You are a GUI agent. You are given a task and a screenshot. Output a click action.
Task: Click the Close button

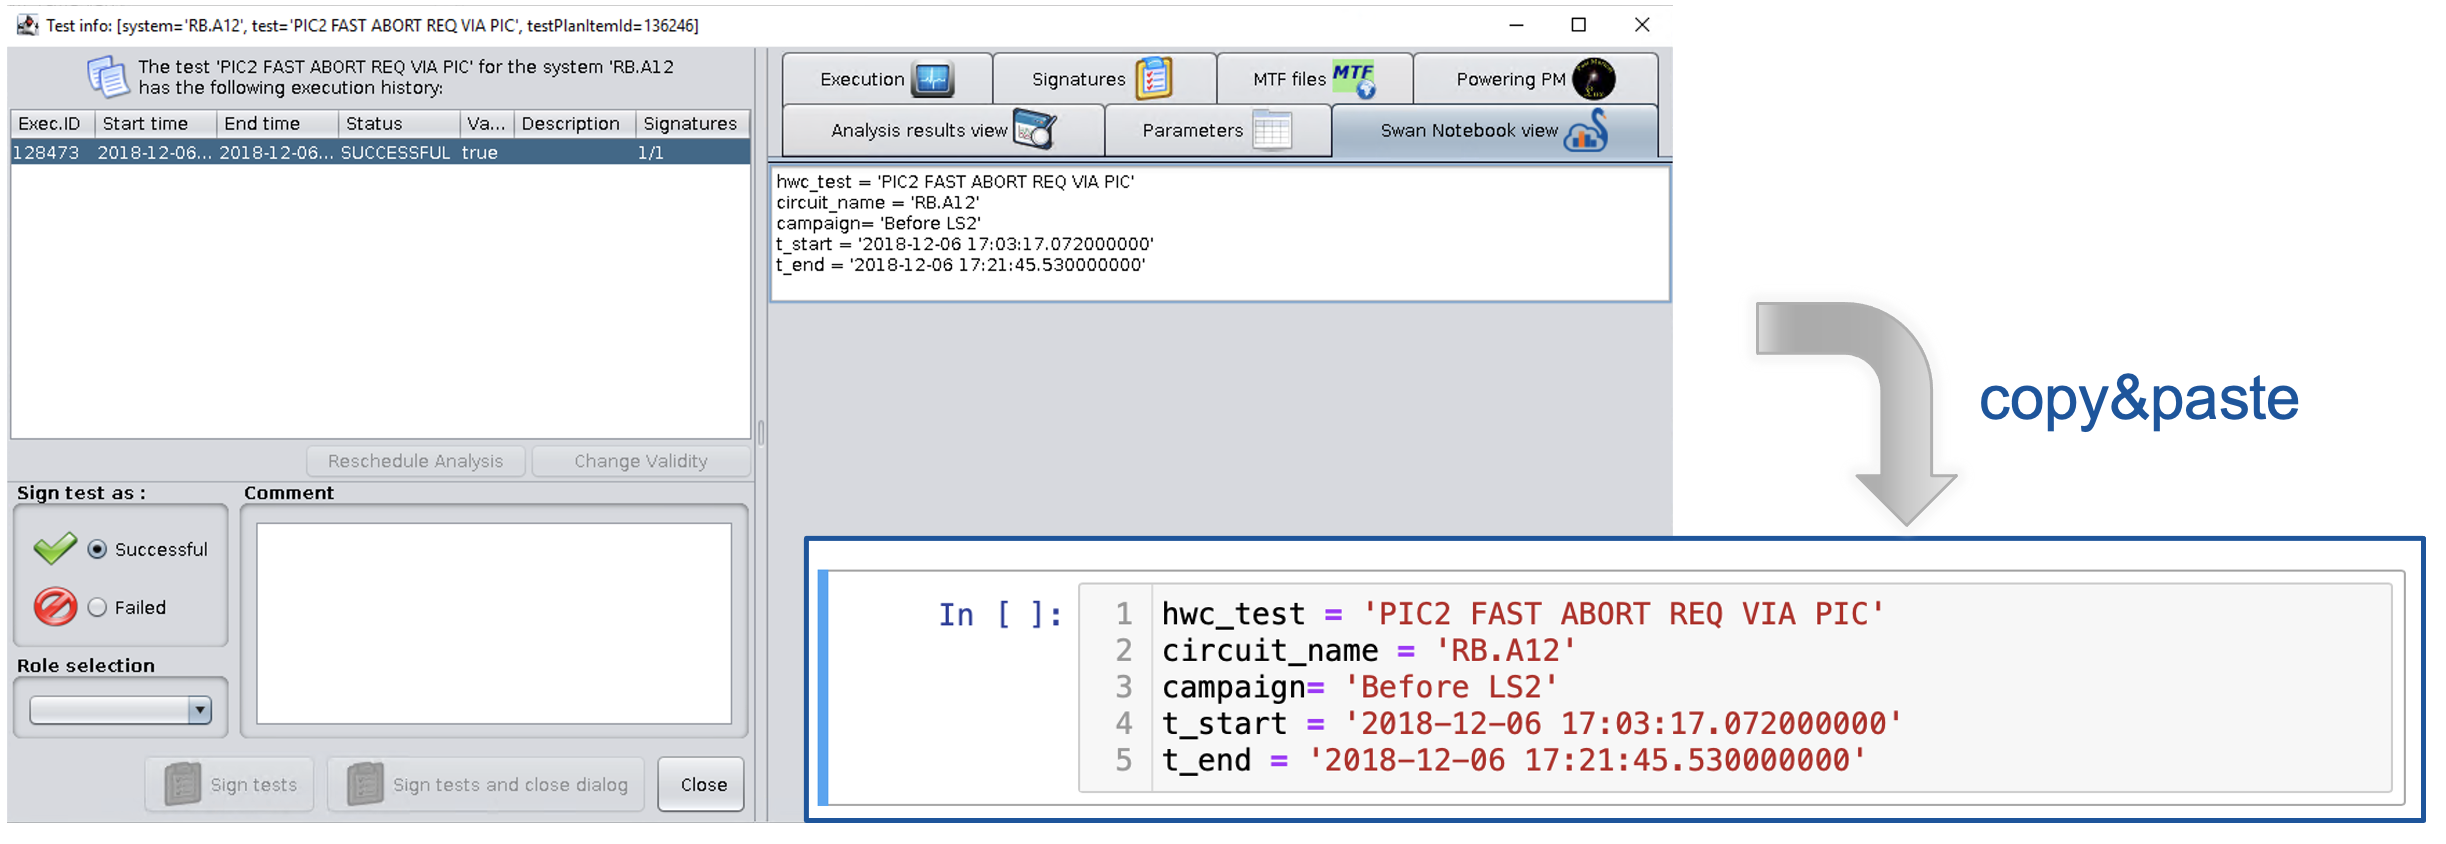702,784
